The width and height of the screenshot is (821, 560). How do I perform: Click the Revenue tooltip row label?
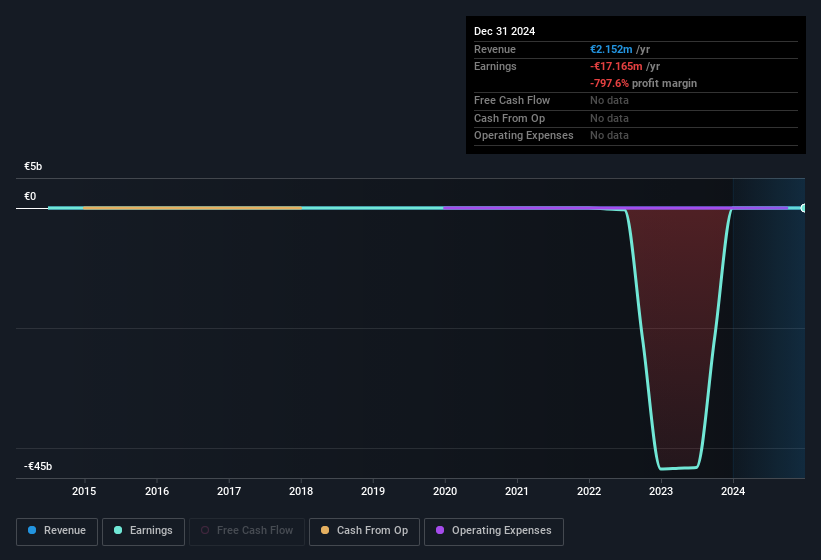pos(495,49)
